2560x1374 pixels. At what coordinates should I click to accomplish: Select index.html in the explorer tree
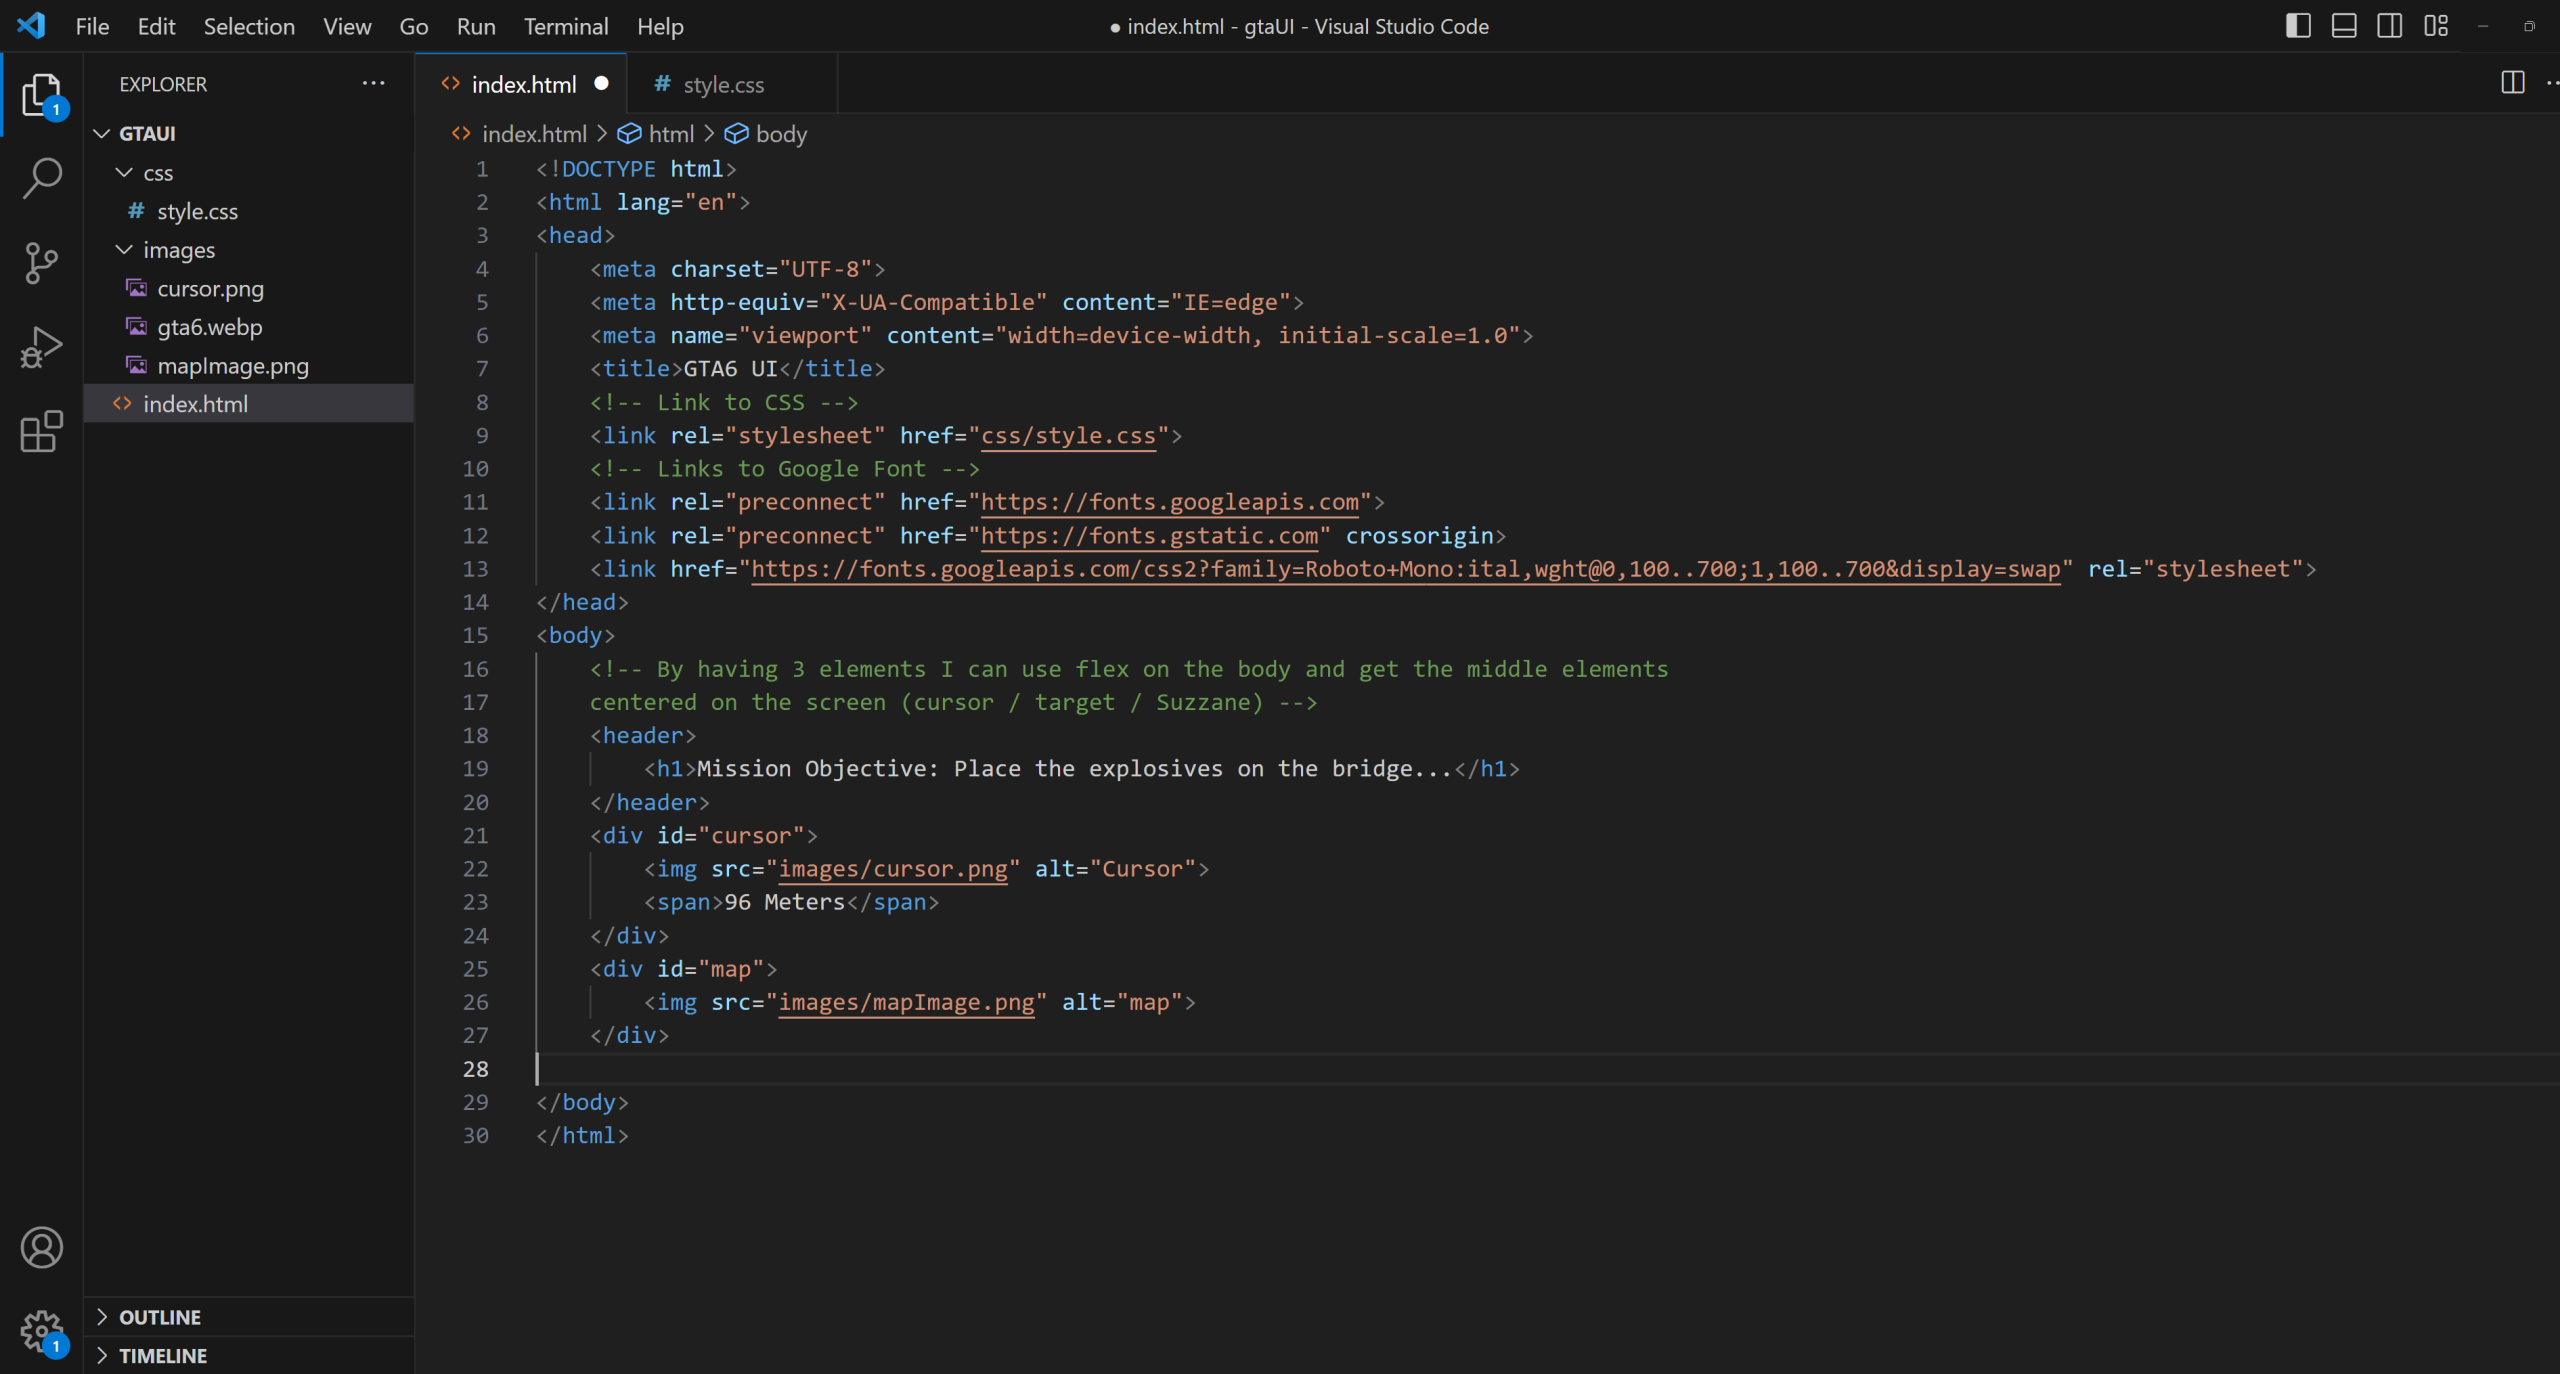pyautogui.click(x=249, y=403)
